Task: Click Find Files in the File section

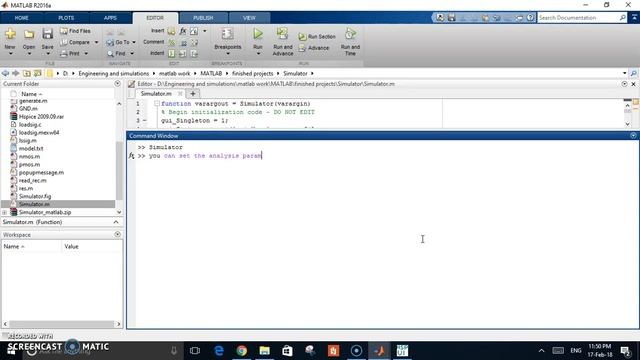Action: [x=76, y=31]
